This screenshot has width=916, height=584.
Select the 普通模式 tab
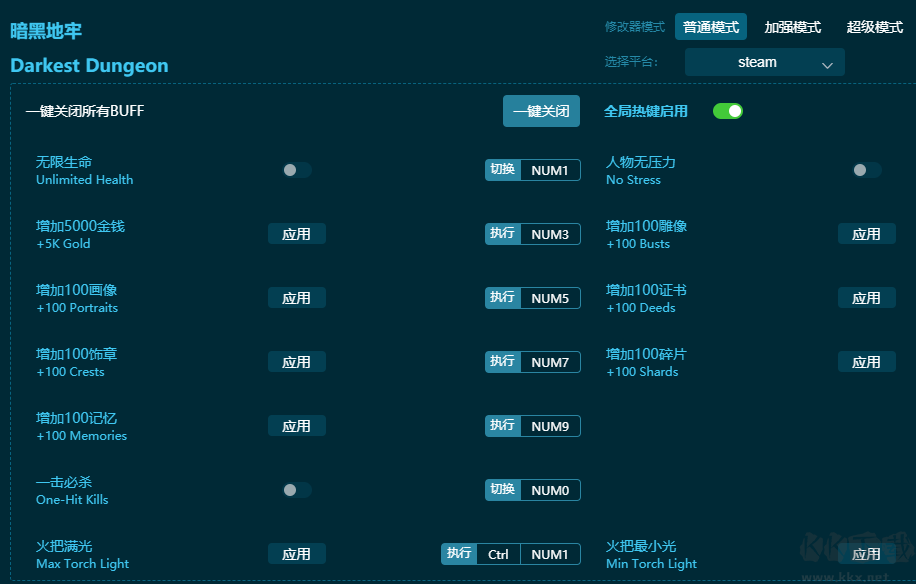point(711,27)
